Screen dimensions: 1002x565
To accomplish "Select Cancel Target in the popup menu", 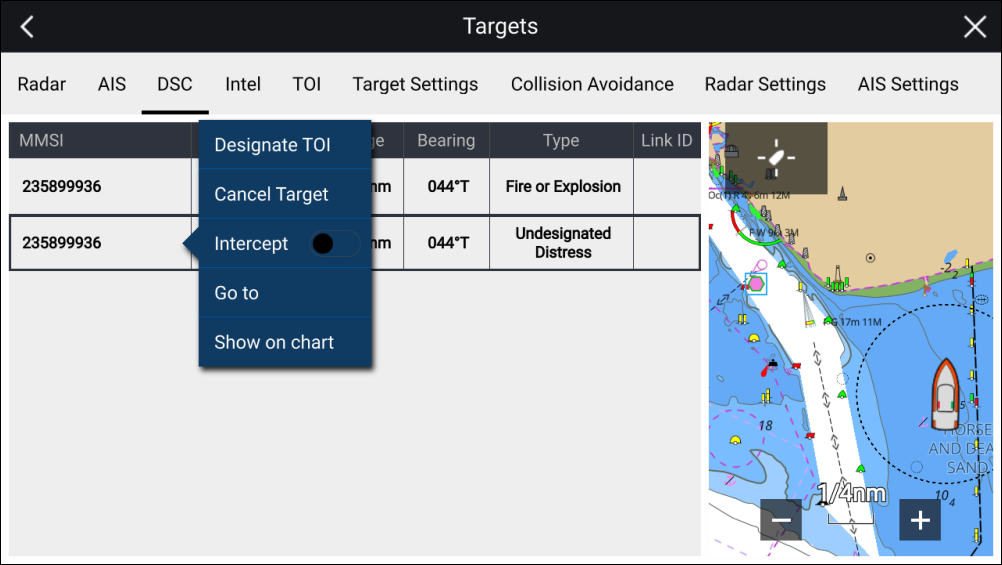I will 271,194.
